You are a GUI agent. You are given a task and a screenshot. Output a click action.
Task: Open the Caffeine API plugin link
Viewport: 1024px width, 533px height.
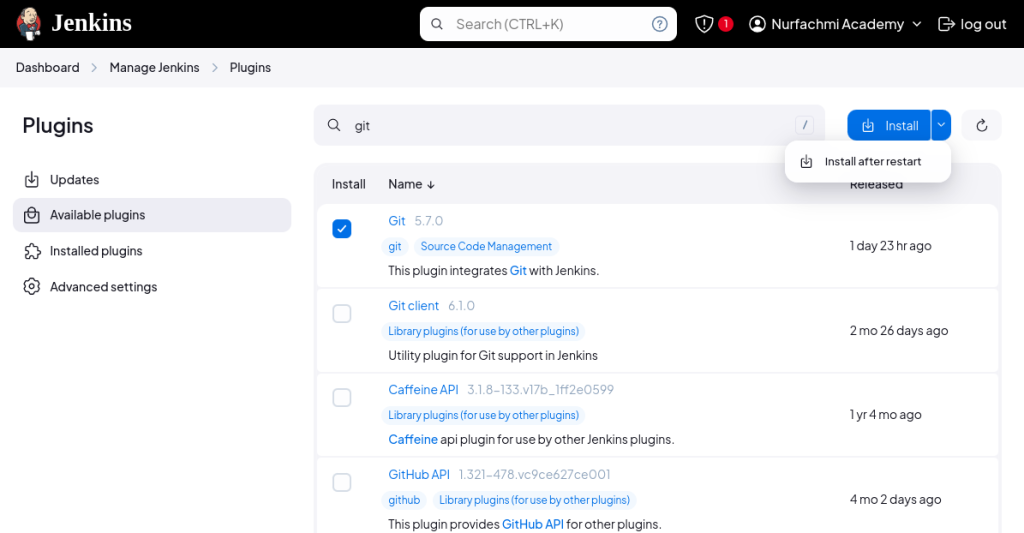[423, 390]
